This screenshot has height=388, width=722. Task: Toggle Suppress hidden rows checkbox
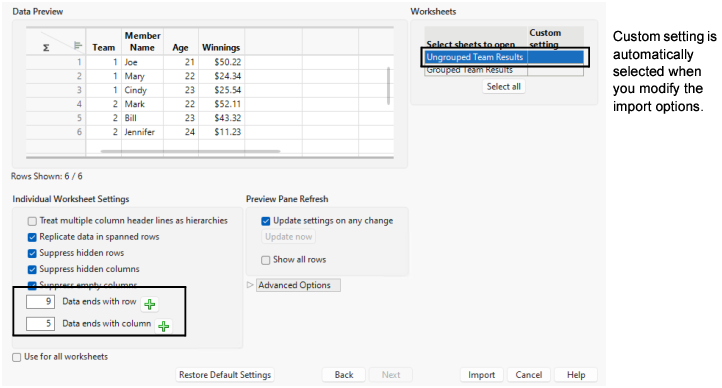click(x=32, y=254)
